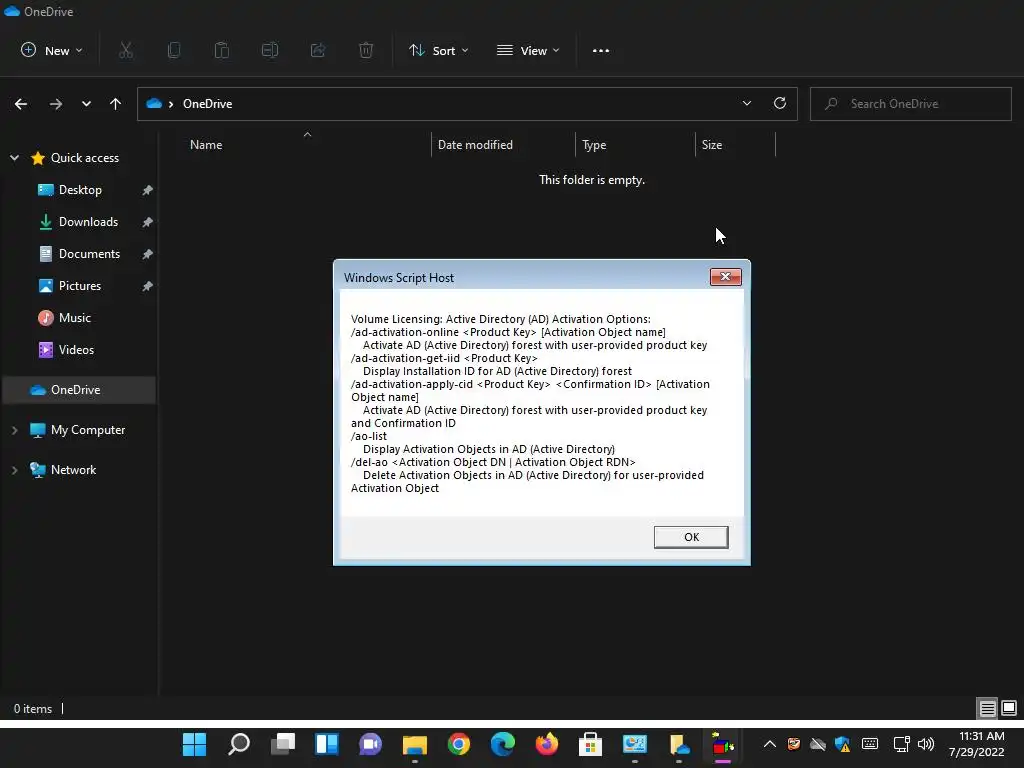Open the Sort dropdown menu

click(x=439, y=50)
